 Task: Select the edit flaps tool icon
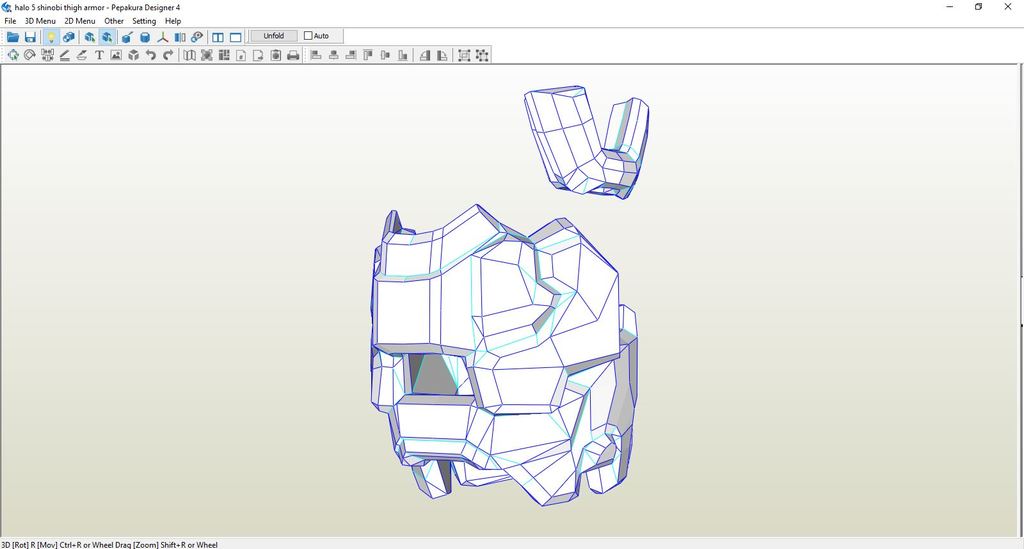[82, 55]
